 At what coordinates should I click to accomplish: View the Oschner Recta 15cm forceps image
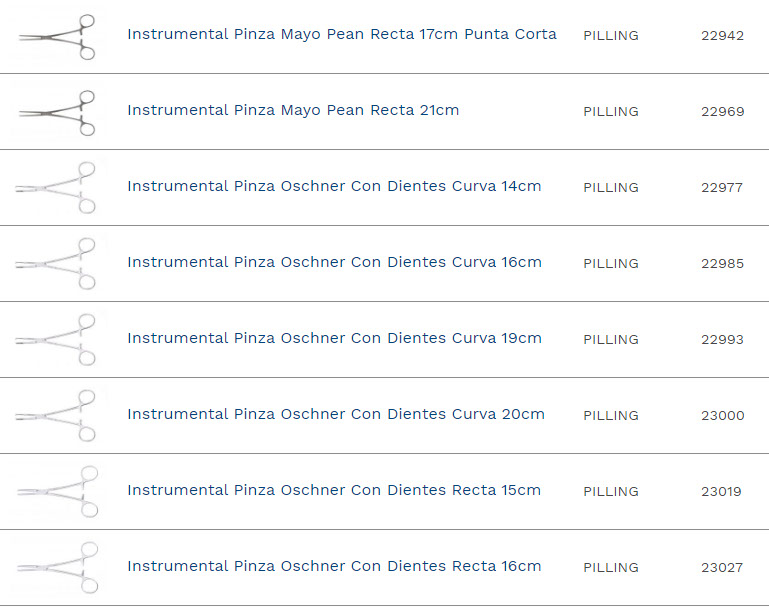click(58, 491)
